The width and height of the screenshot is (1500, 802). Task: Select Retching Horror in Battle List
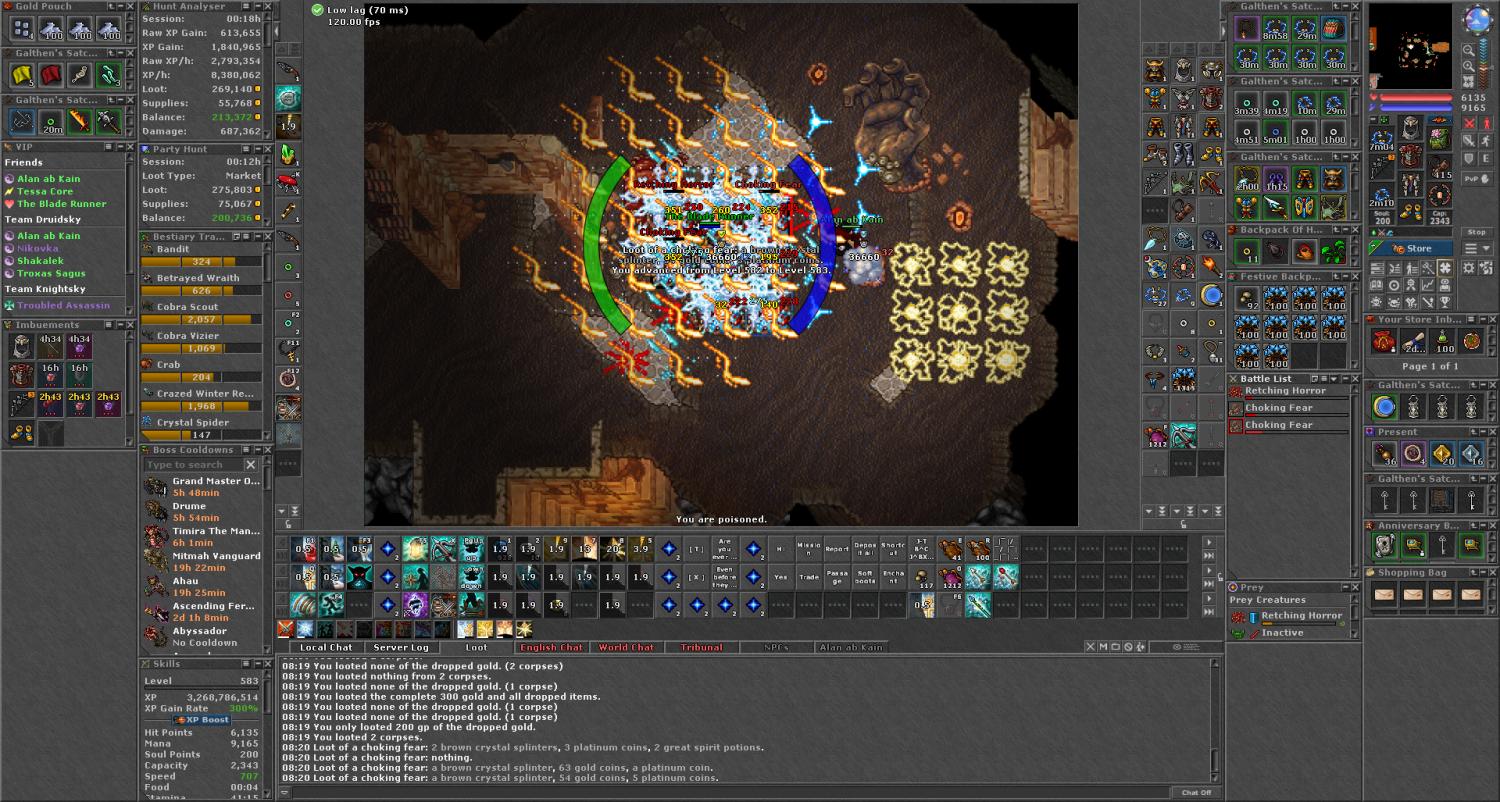coord(1289,393)
